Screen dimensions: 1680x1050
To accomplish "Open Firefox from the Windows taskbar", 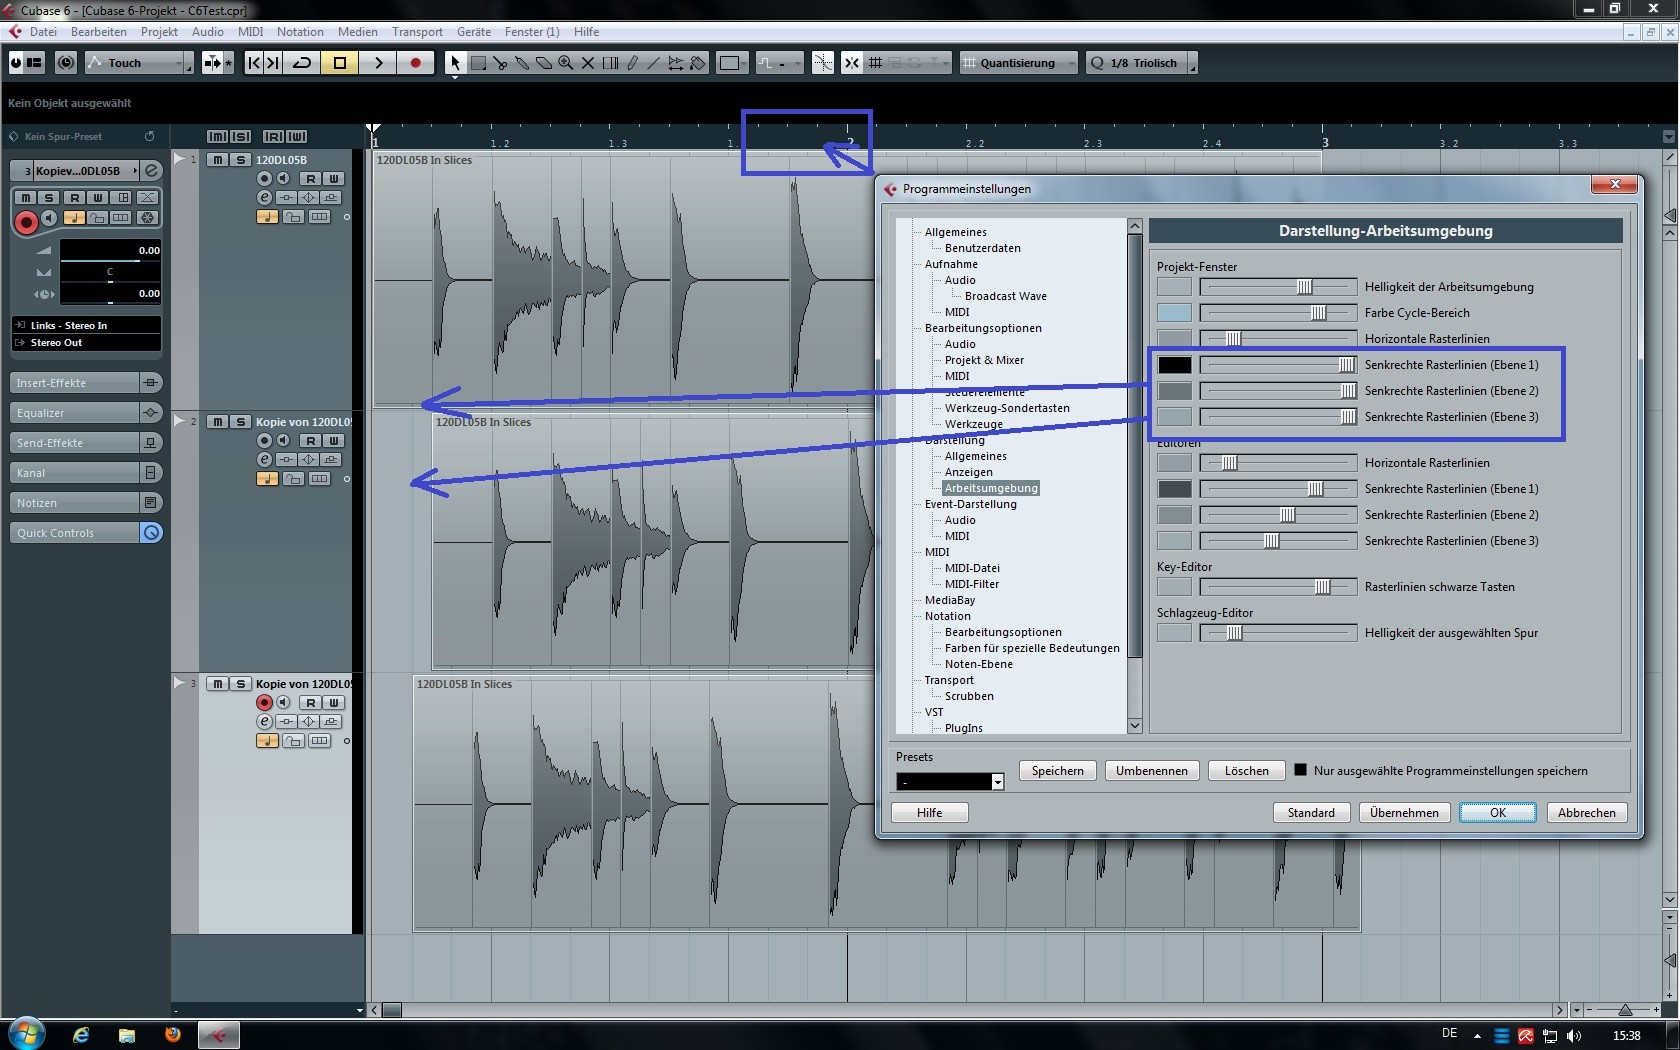I will (x=173, y=1035).
